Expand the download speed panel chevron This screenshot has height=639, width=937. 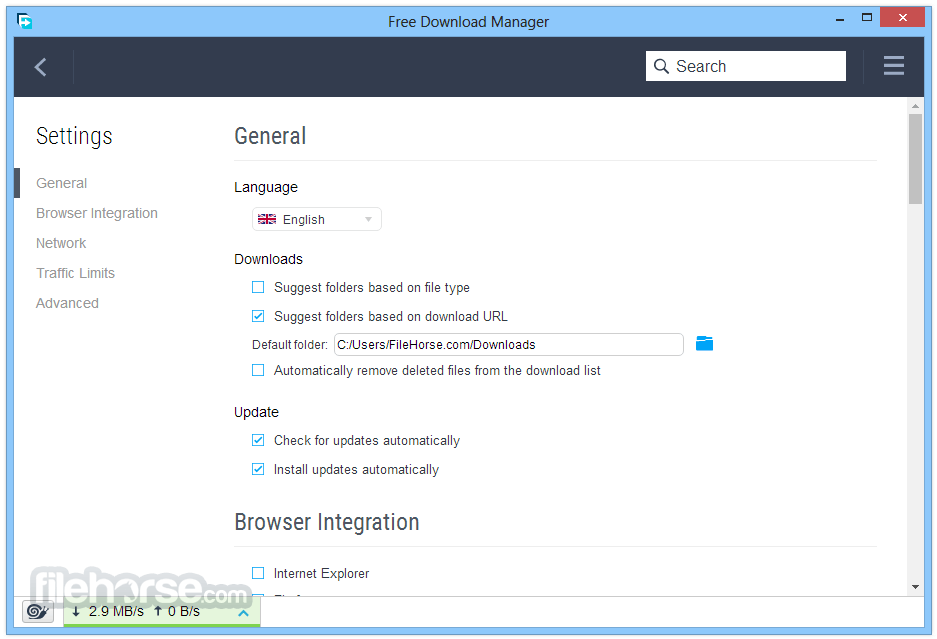243,613
